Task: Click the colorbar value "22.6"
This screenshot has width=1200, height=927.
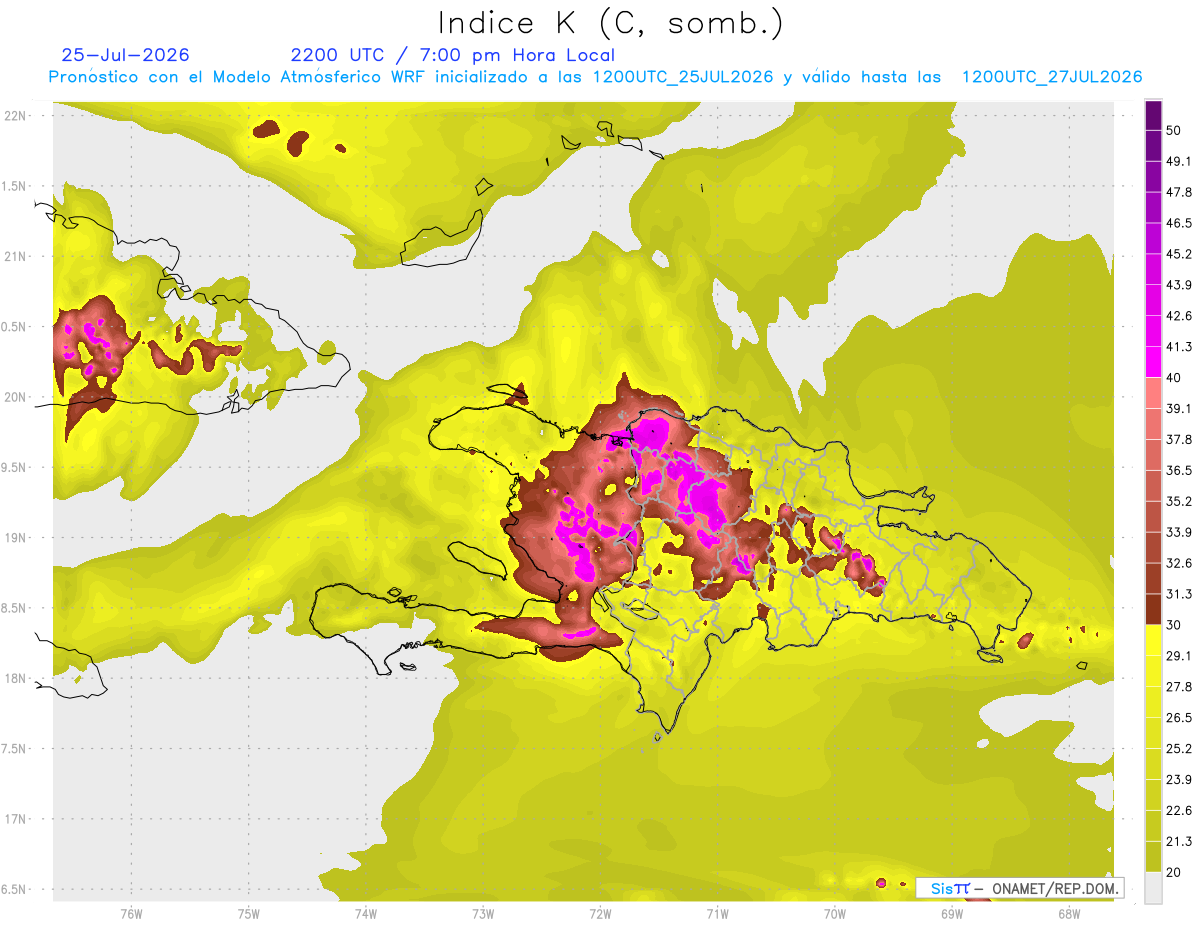Action: (1178, 811)
